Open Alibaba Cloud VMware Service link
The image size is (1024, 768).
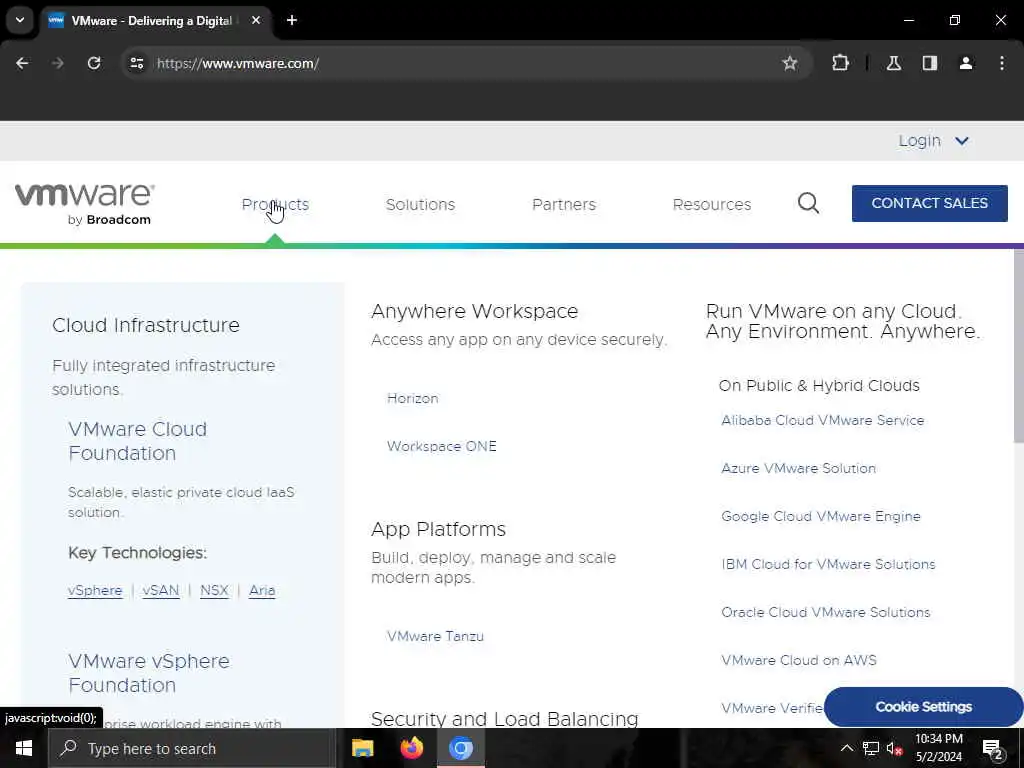coord(822,421)
